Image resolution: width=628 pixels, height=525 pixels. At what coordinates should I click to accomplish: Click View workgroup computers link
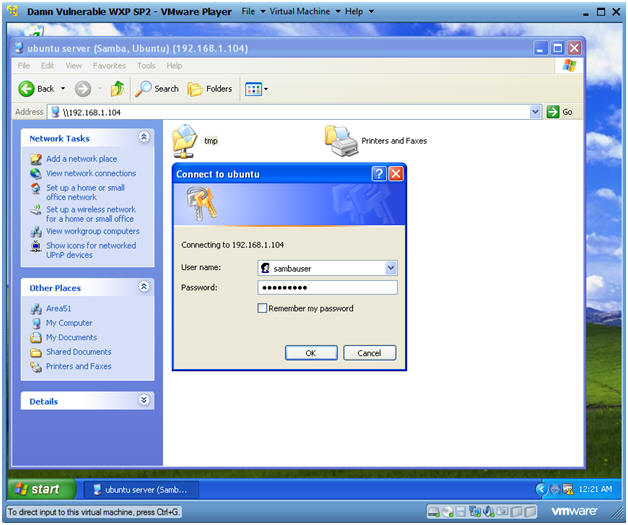(93, 231)
